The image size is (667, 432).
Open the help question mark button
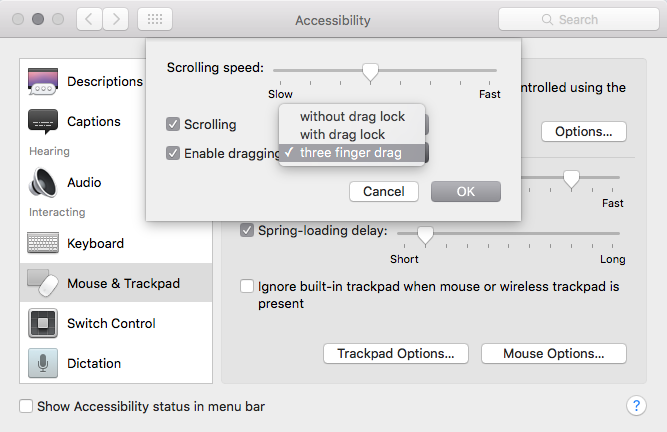pyautogui.click(x=636, y=406)
